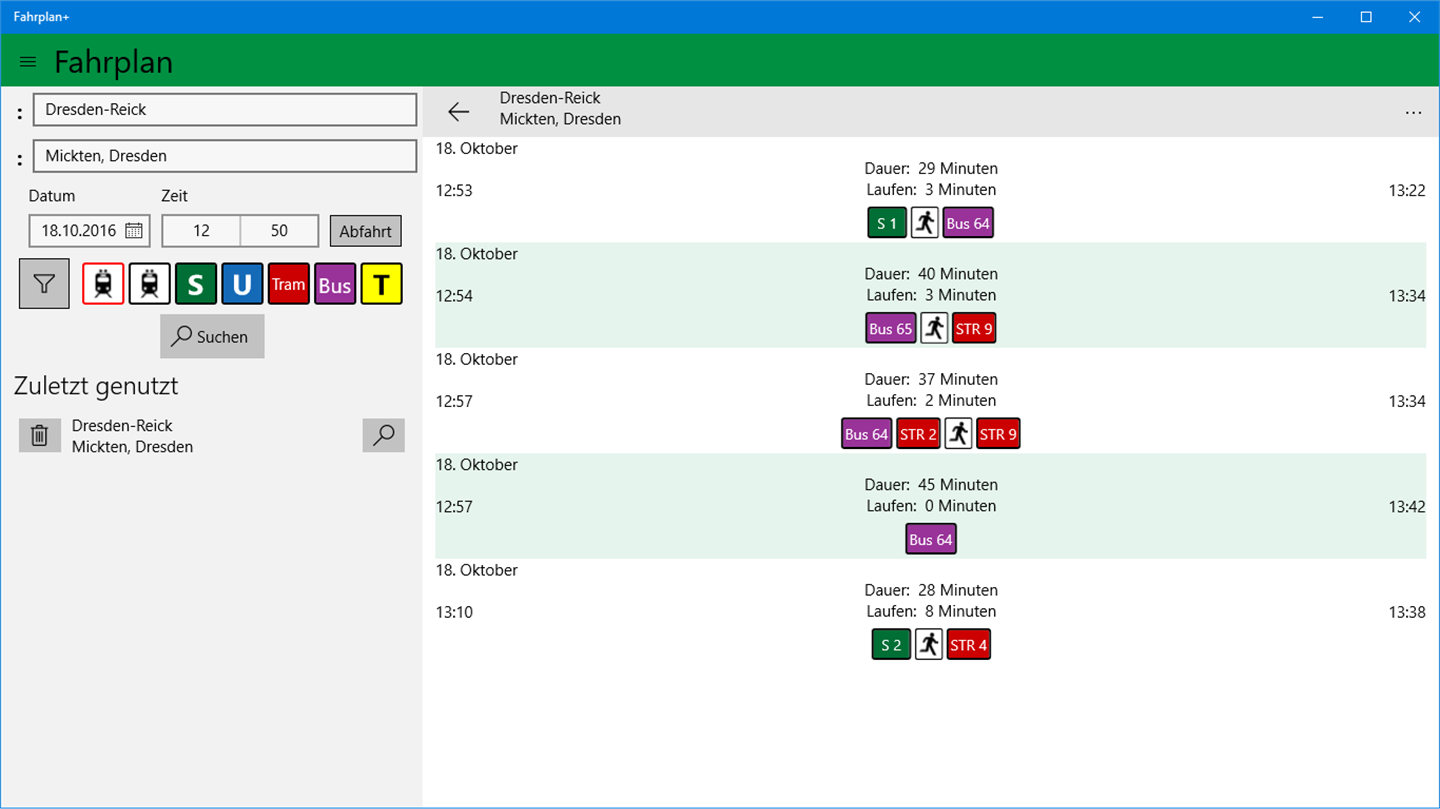Select the 12:53 connection with S 1
1440x809 pixels.
(x=930, y=190)
